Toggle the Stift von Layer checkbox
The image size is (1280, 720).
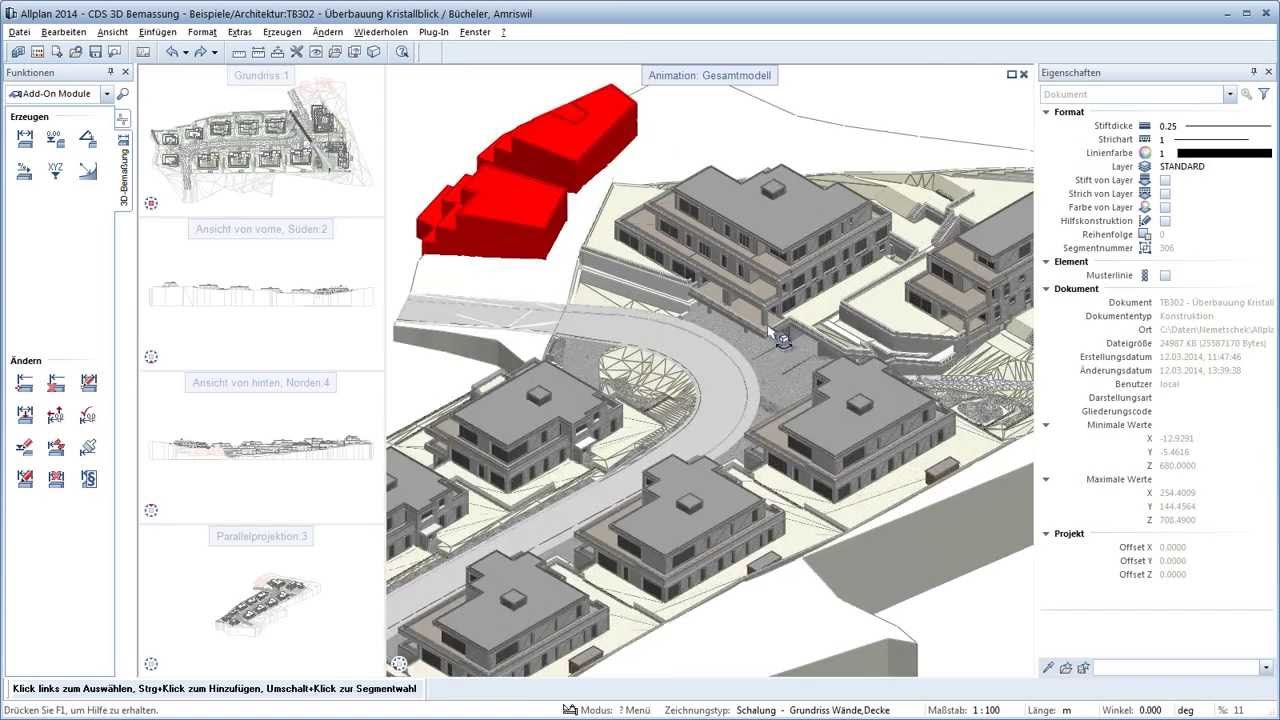click(1165, 180)
